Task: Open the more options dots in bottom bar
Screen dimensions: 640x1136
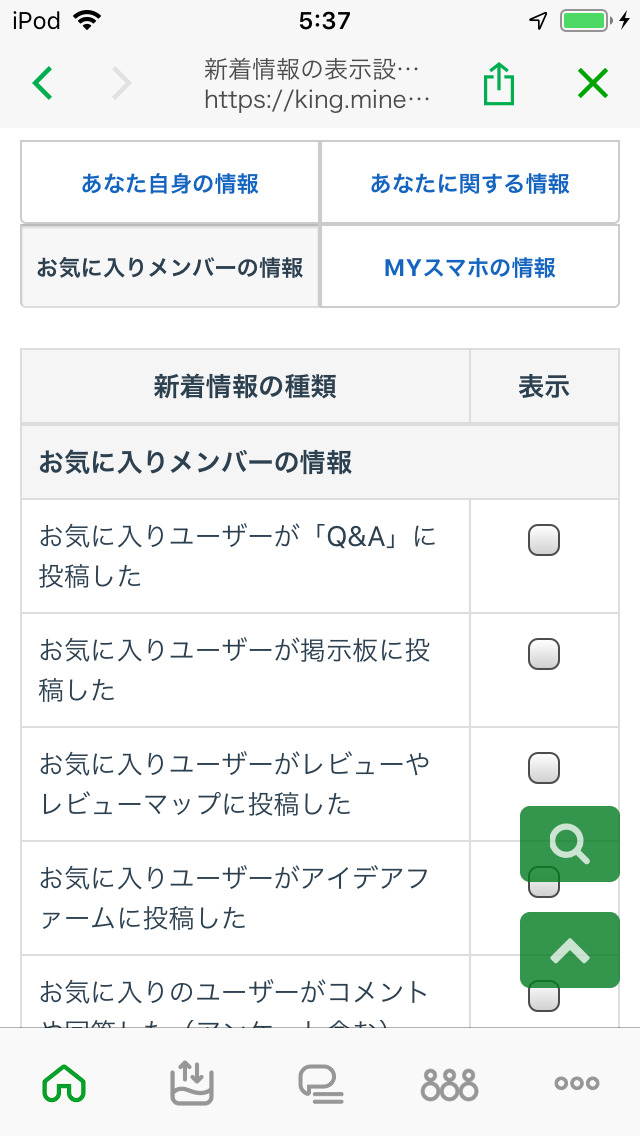Action: pyautogui.click(x=577, y=1083)
